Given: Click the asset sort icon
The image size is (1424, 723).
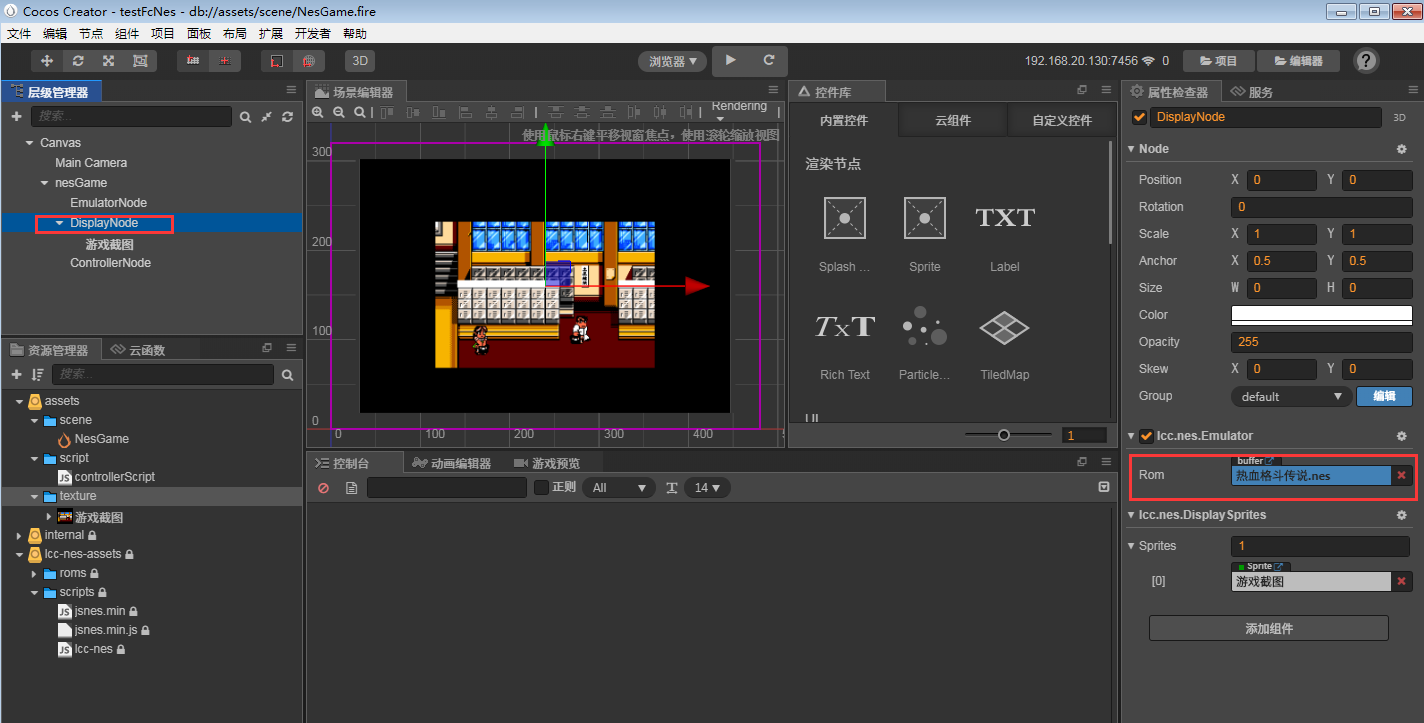Looking at the screenshot, I should [38, 375].
